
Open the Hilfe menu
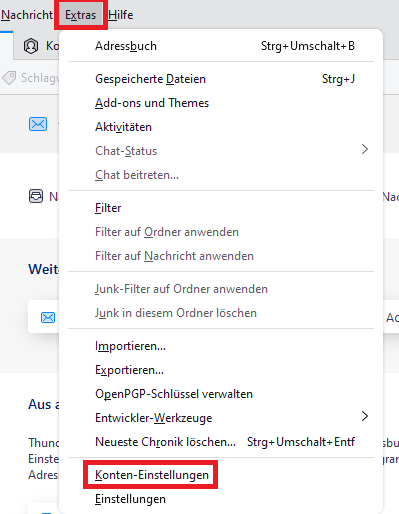coord(121,15)
